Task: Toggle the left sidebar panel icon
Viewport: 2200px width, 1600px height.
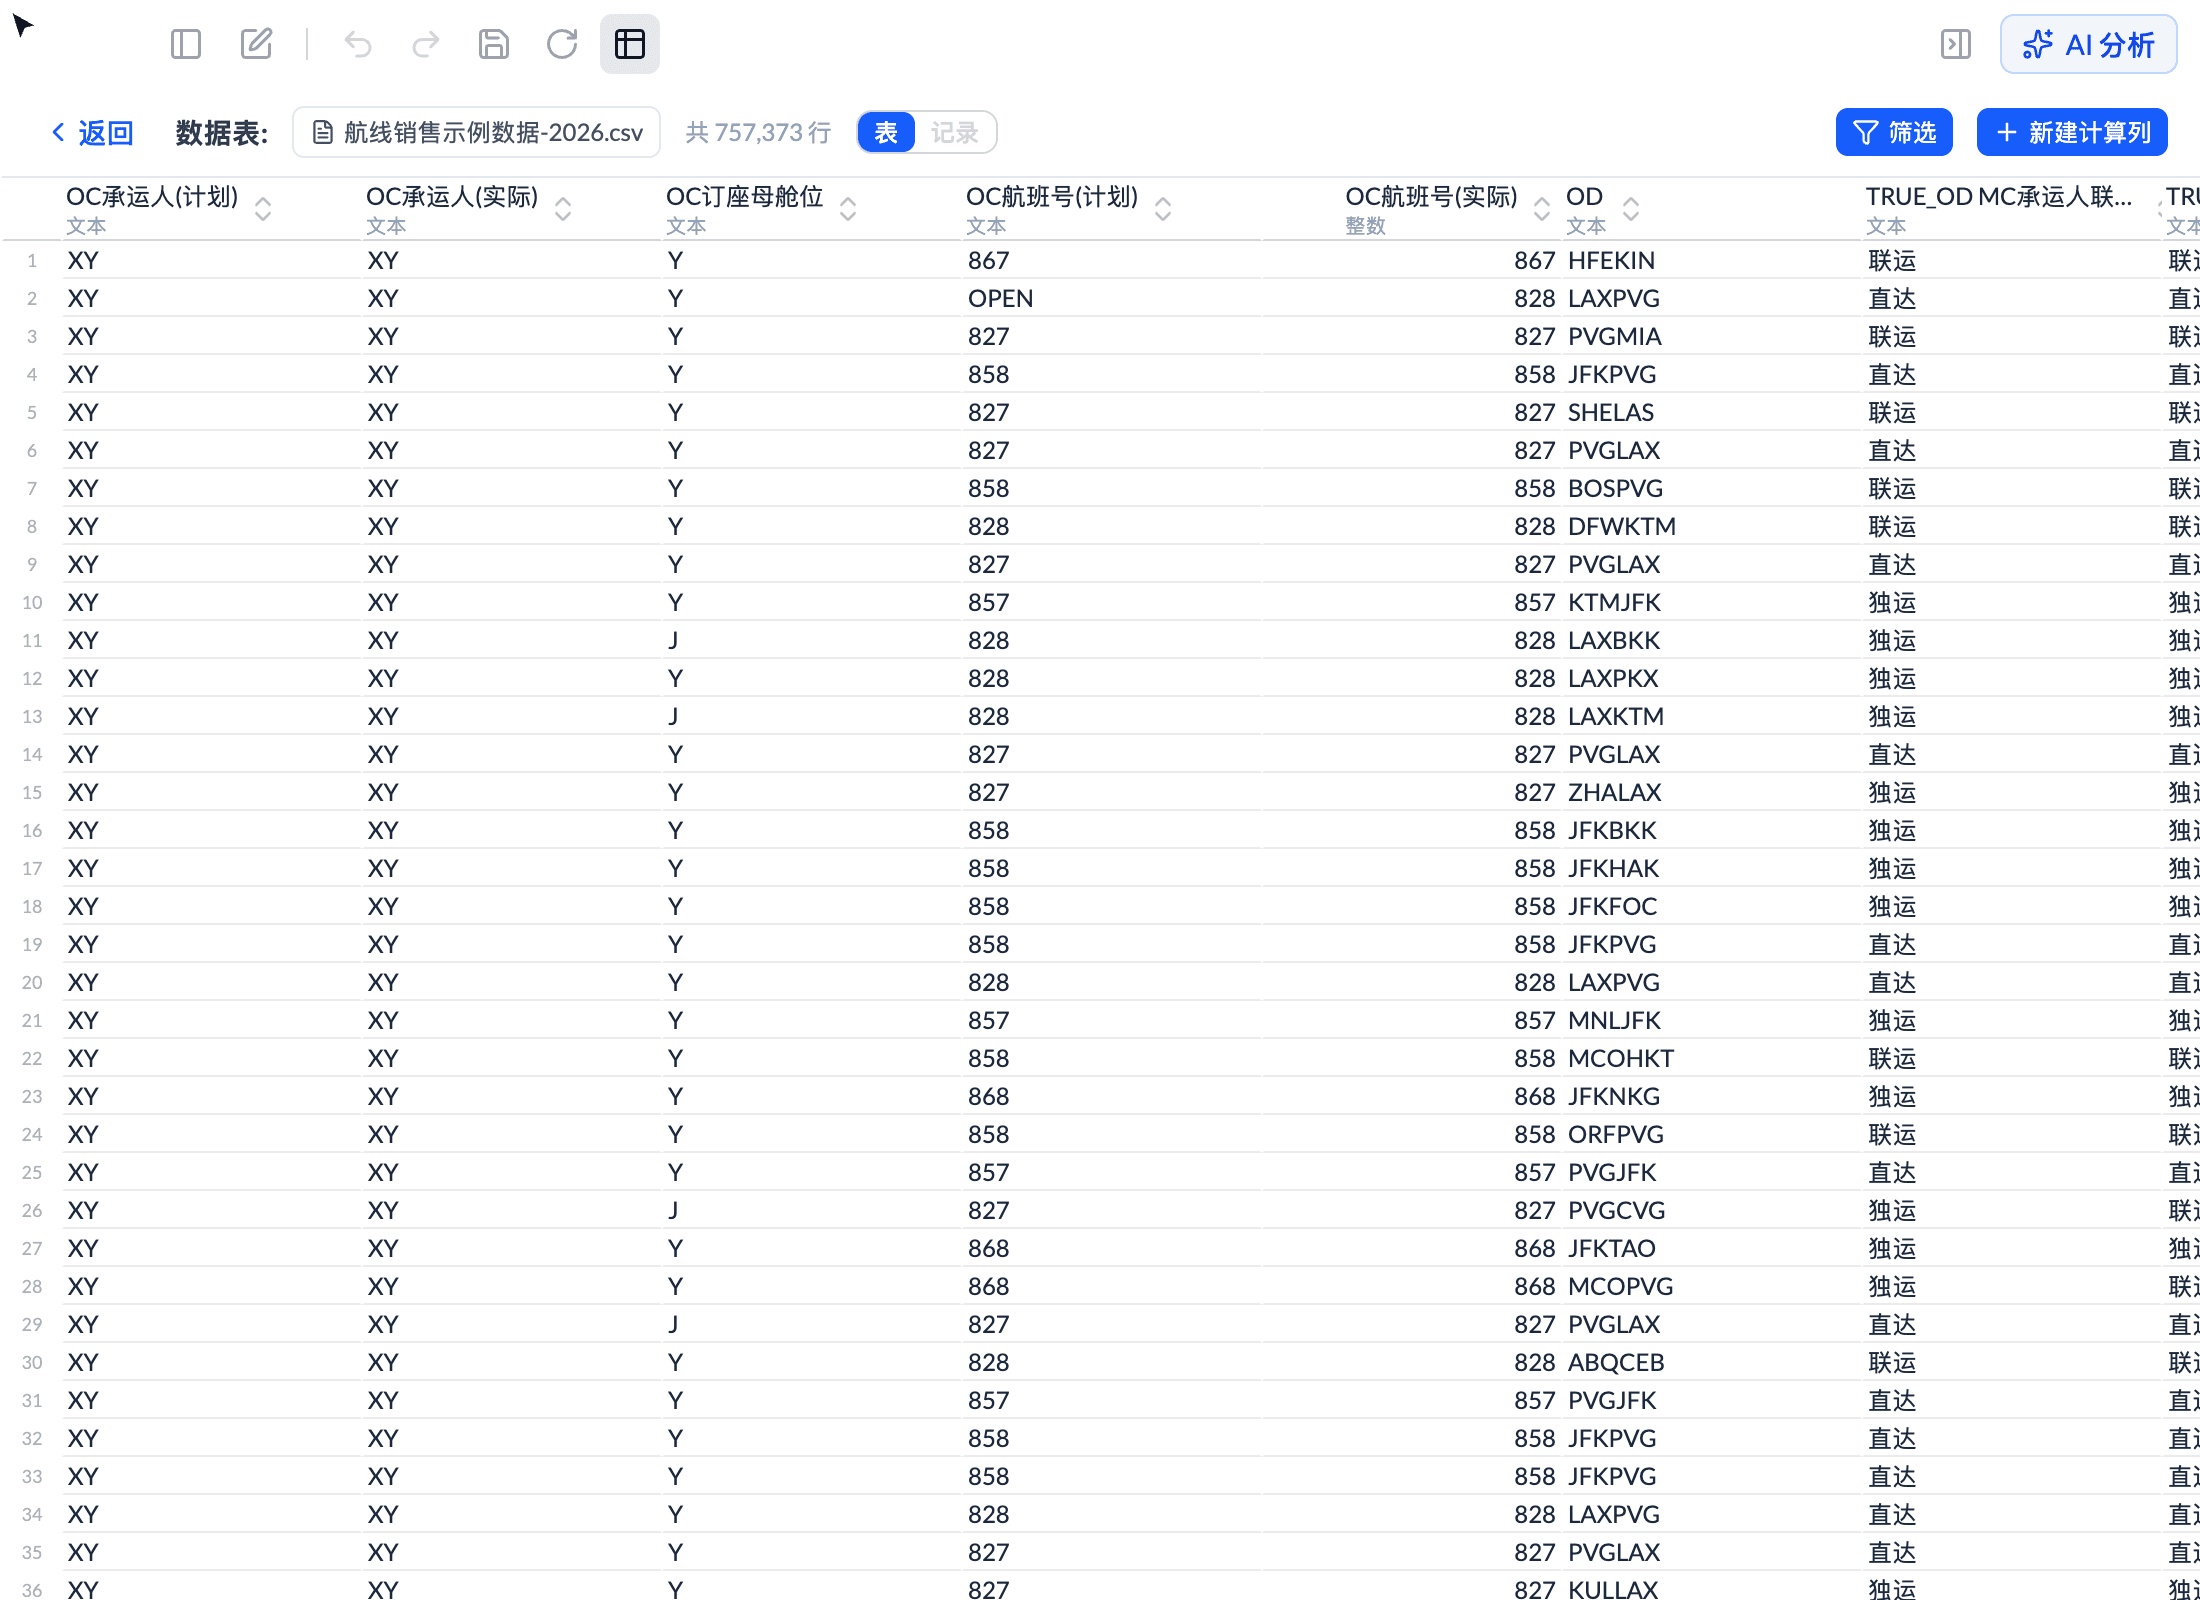Action: pyautogui.click(x=186, y=44)
